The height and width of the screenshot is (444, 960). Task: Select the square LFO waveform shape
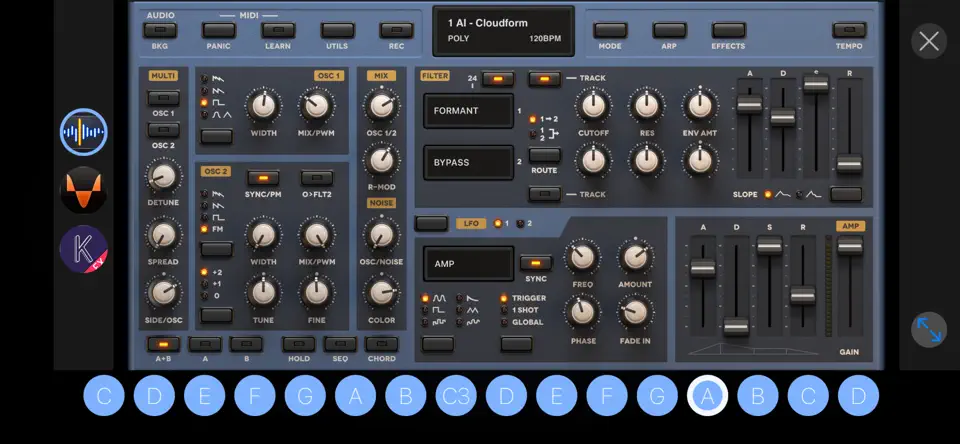click(439, 310)
